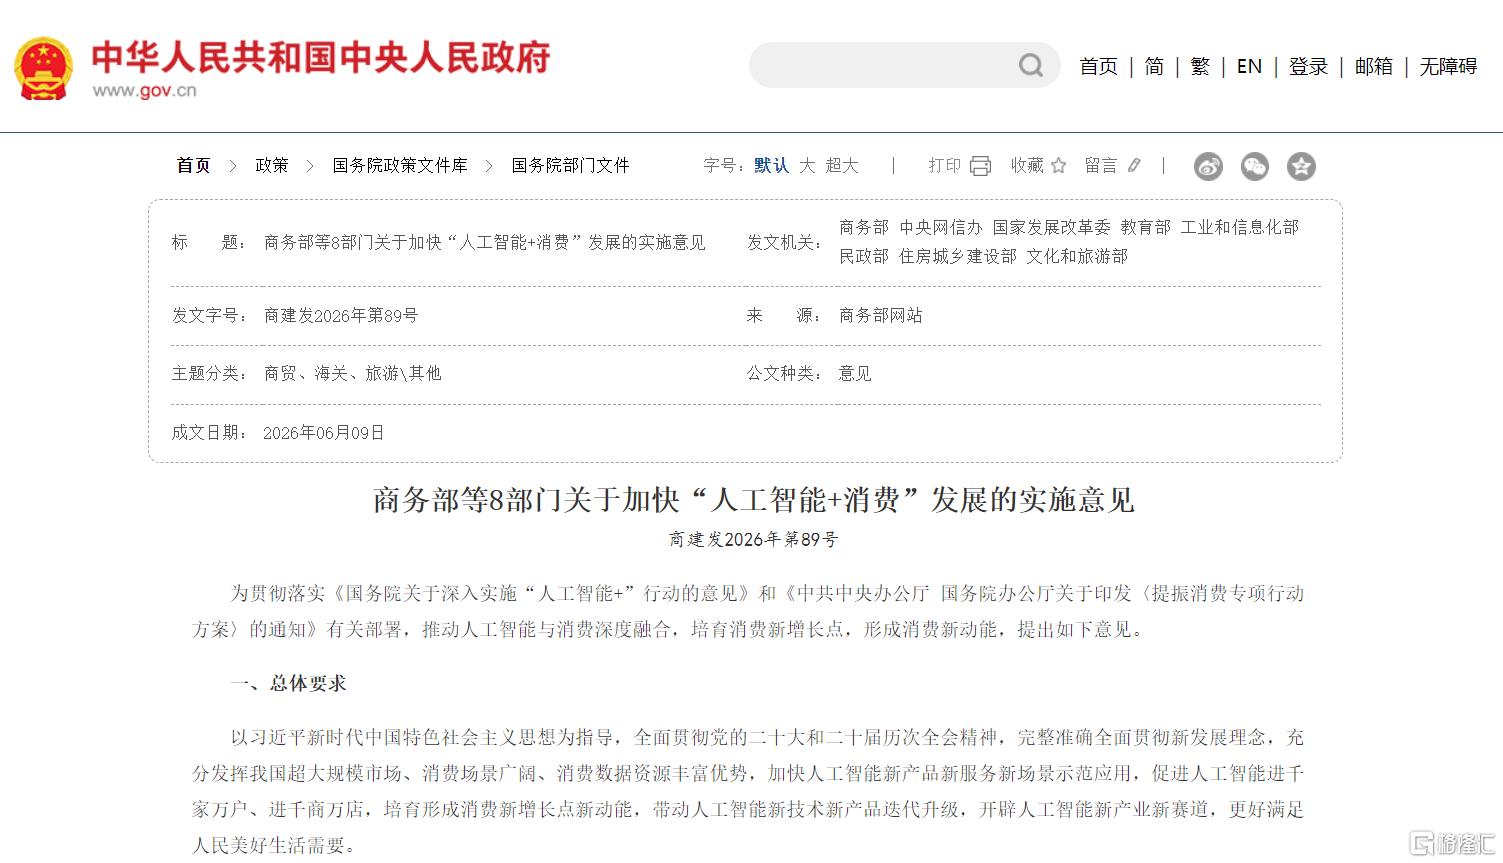Switch to simplified Chinese 简
Viewport: 1503px width, 863px height.
pos(1154,66)
